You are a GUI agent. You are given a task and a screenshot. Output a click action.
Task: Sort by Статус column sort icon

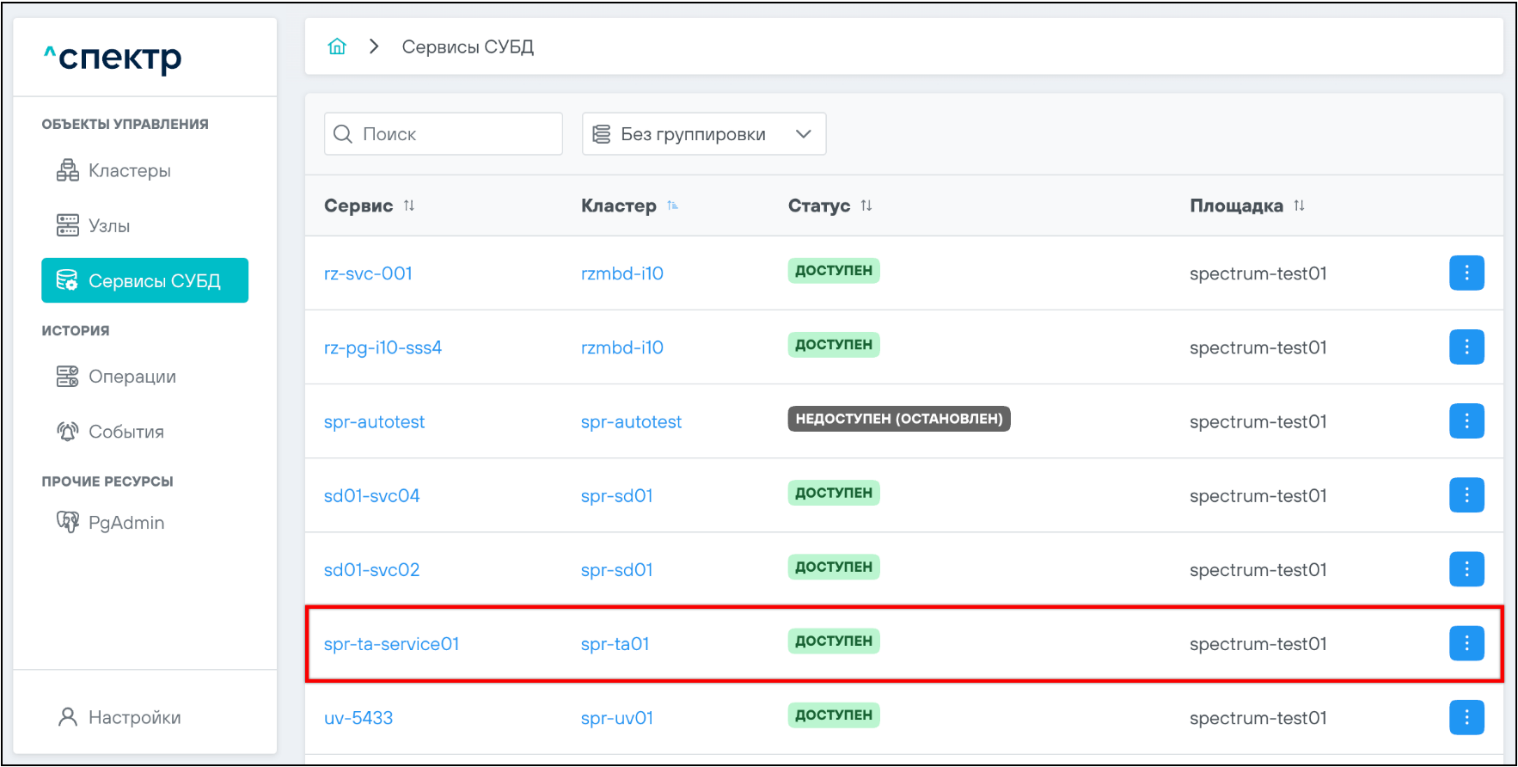click(866, 206)
